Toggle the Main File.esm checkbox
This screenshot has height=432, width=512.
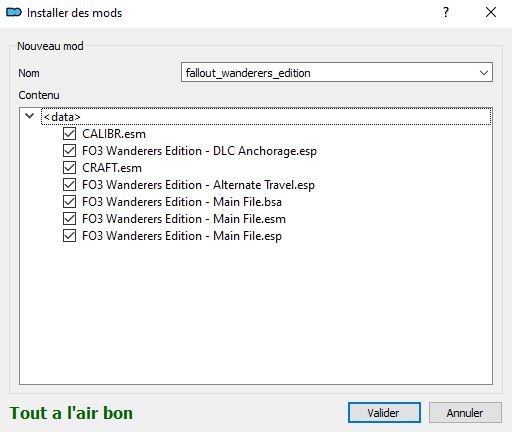click(69, 219)
